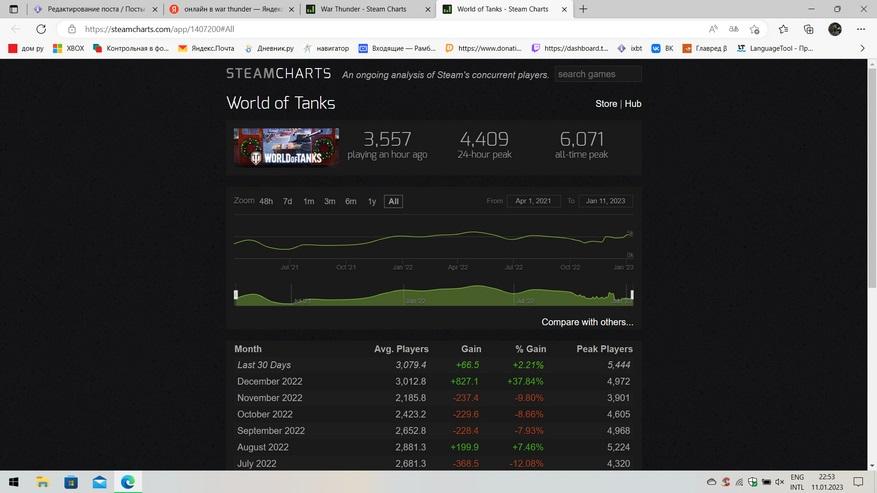Image resolution: width=877 pixels, height=493 pixels.
Task: Grab the left chart navigator handle
Action: [x=236, y=295]
